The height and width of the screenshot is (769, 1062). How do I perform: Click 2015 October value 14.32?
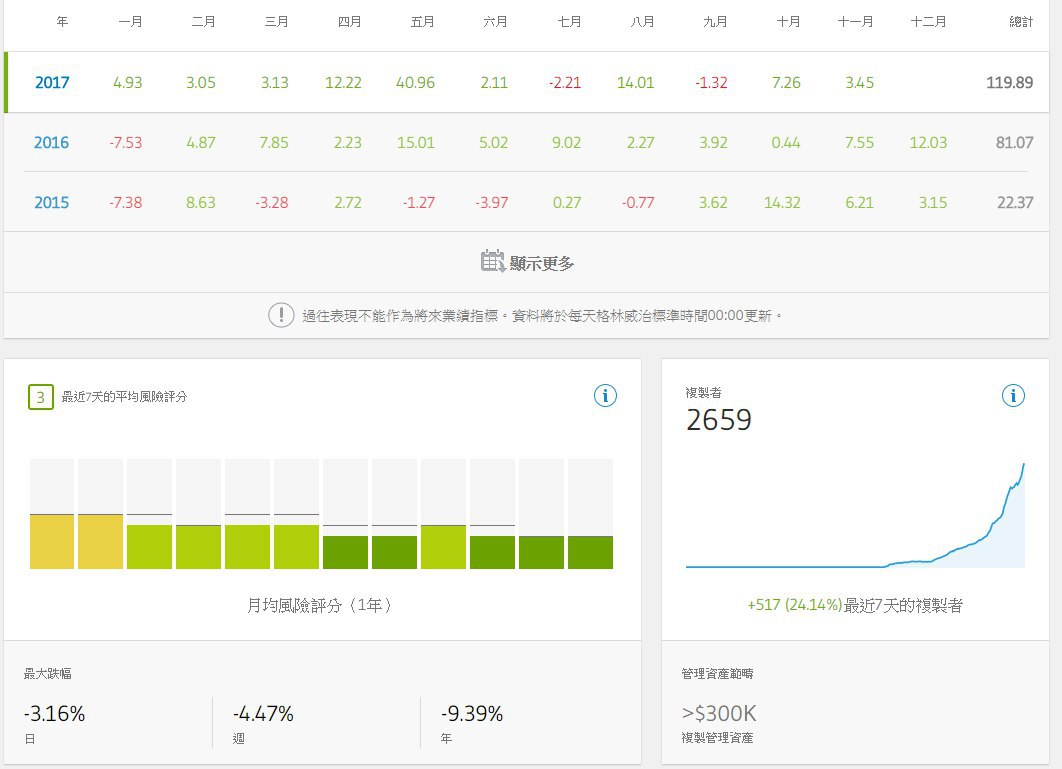coord(782,203)
